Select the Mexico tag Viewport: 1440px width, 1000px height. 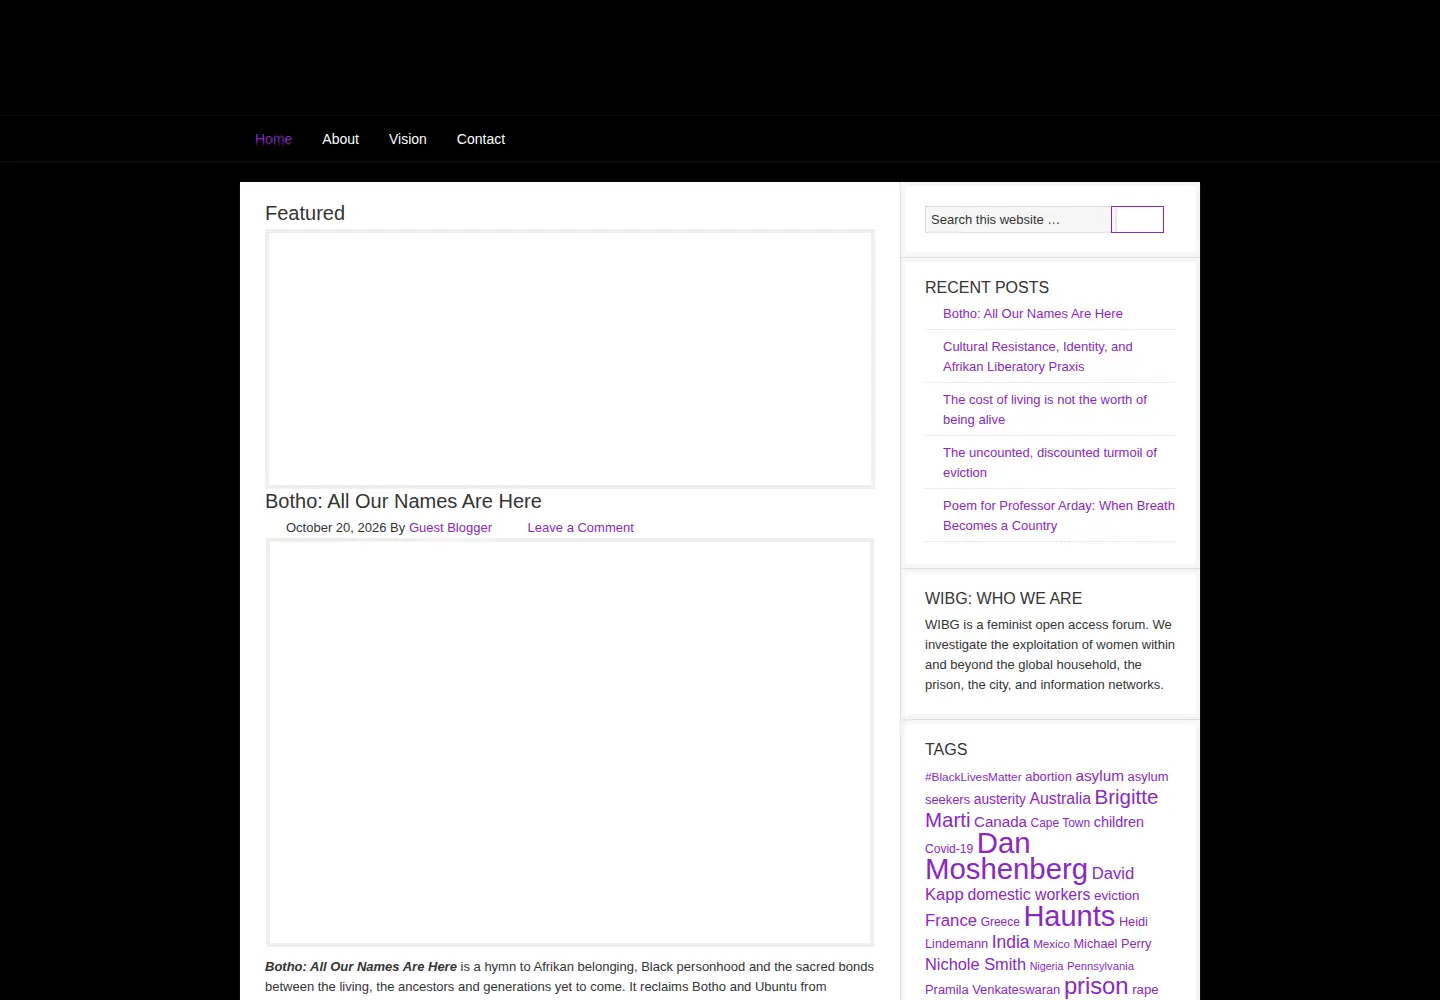(1051, 944)
